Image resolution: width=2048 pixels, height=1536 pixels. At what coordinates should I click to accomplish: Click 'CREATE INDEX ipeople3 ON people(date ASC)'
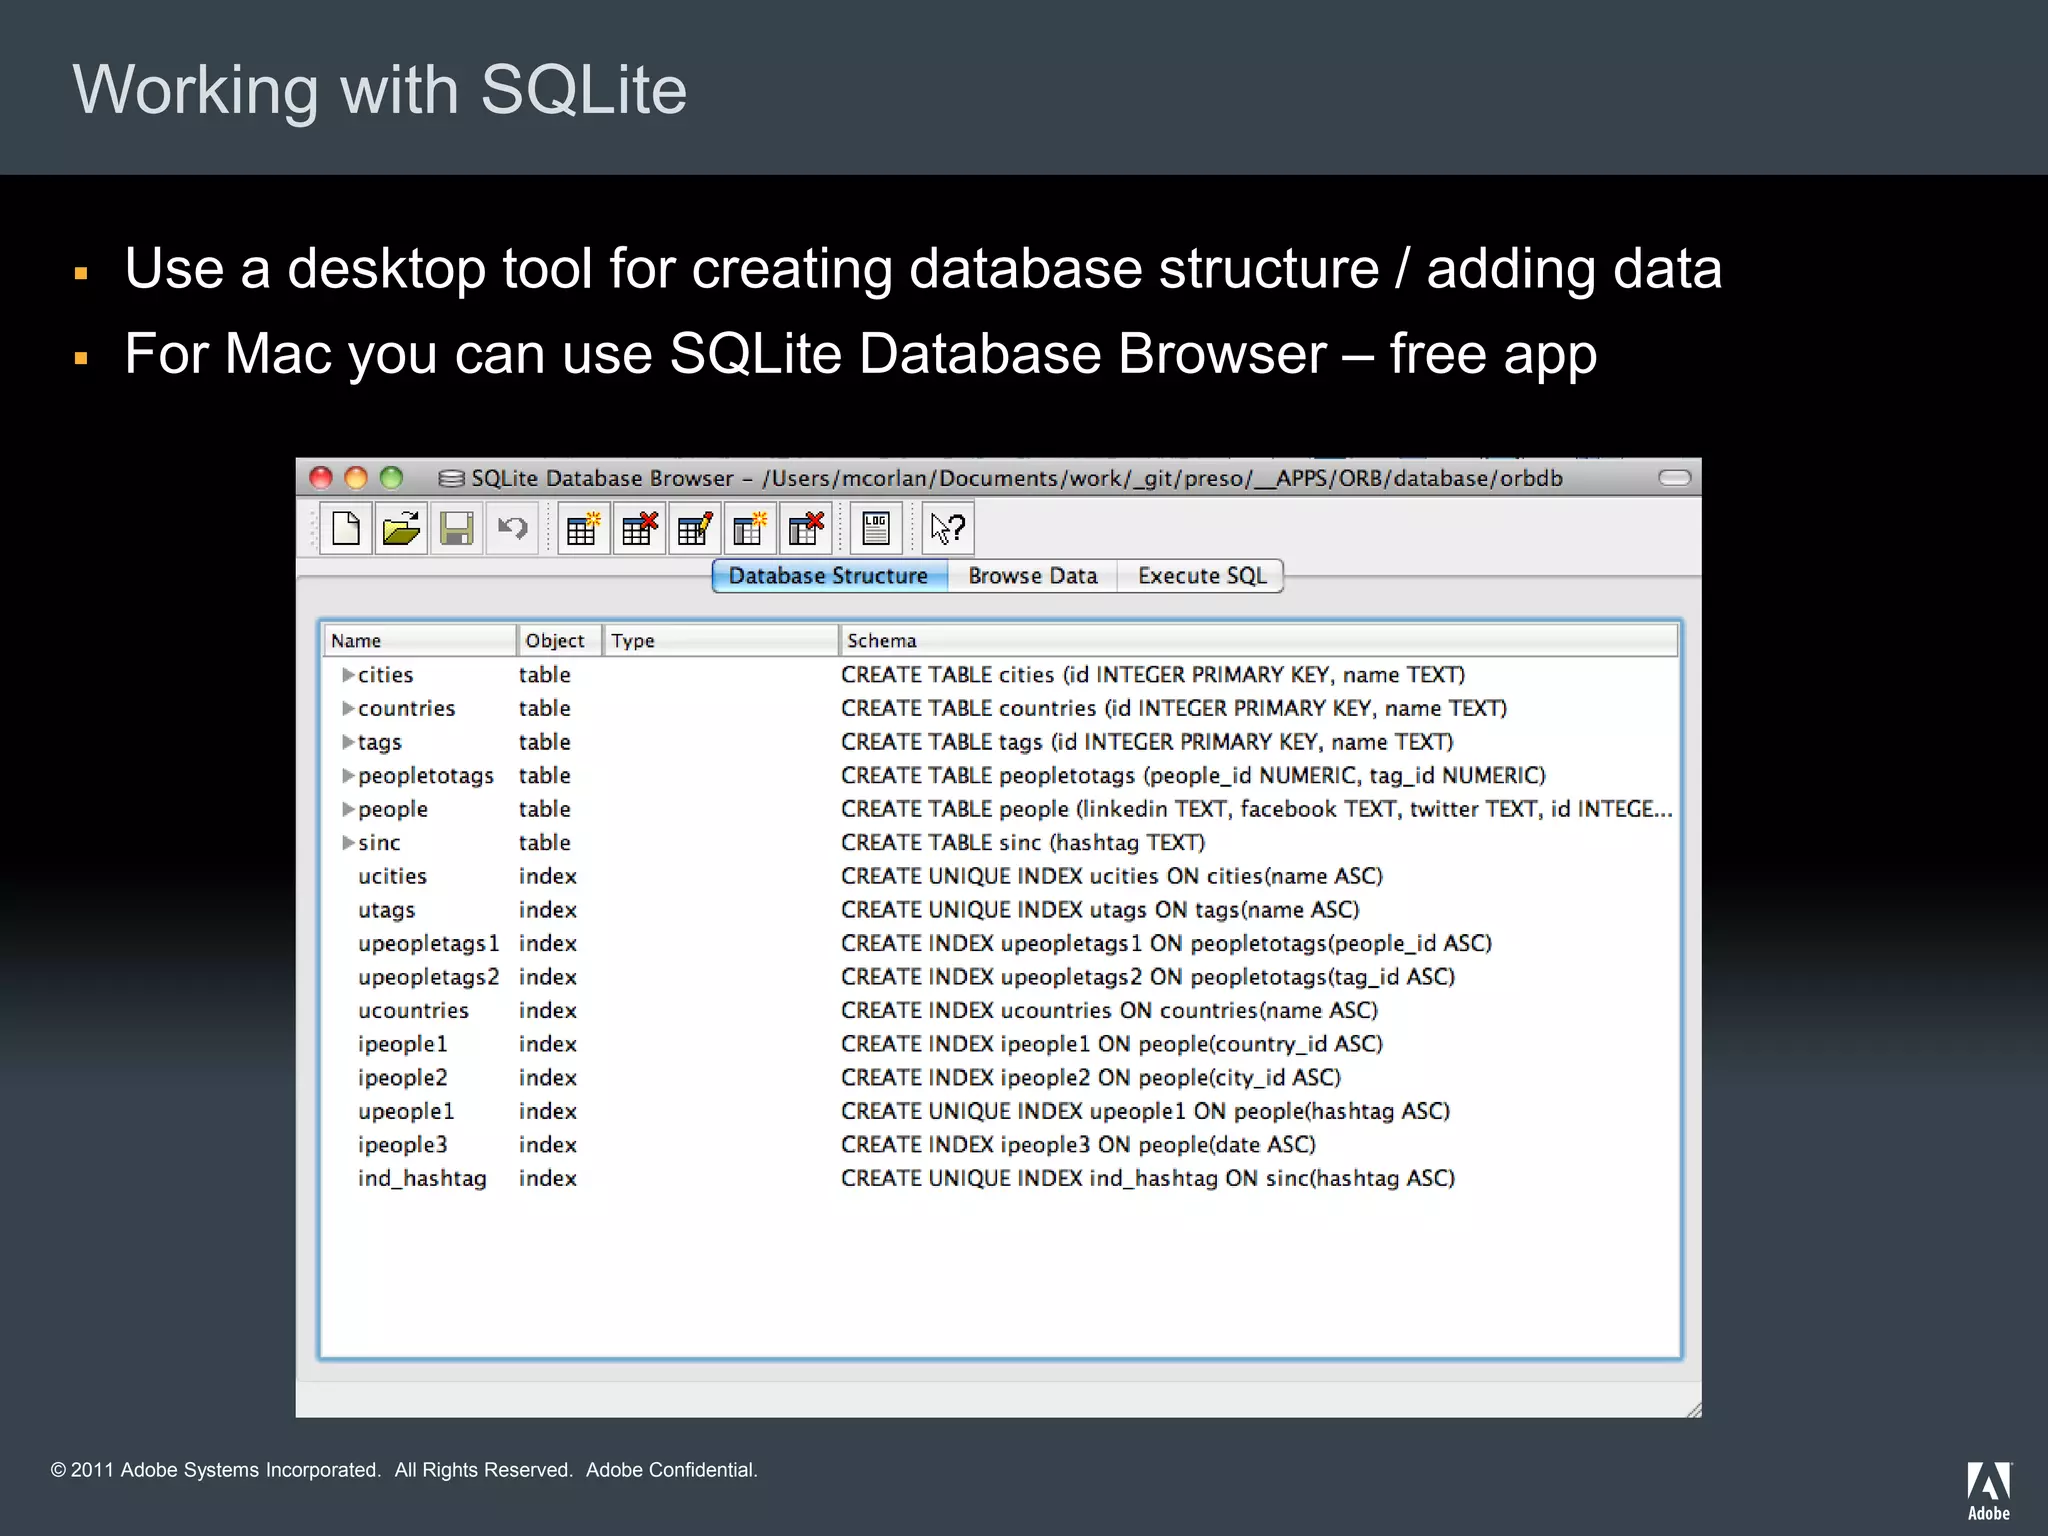[x=1078, y=1145]
